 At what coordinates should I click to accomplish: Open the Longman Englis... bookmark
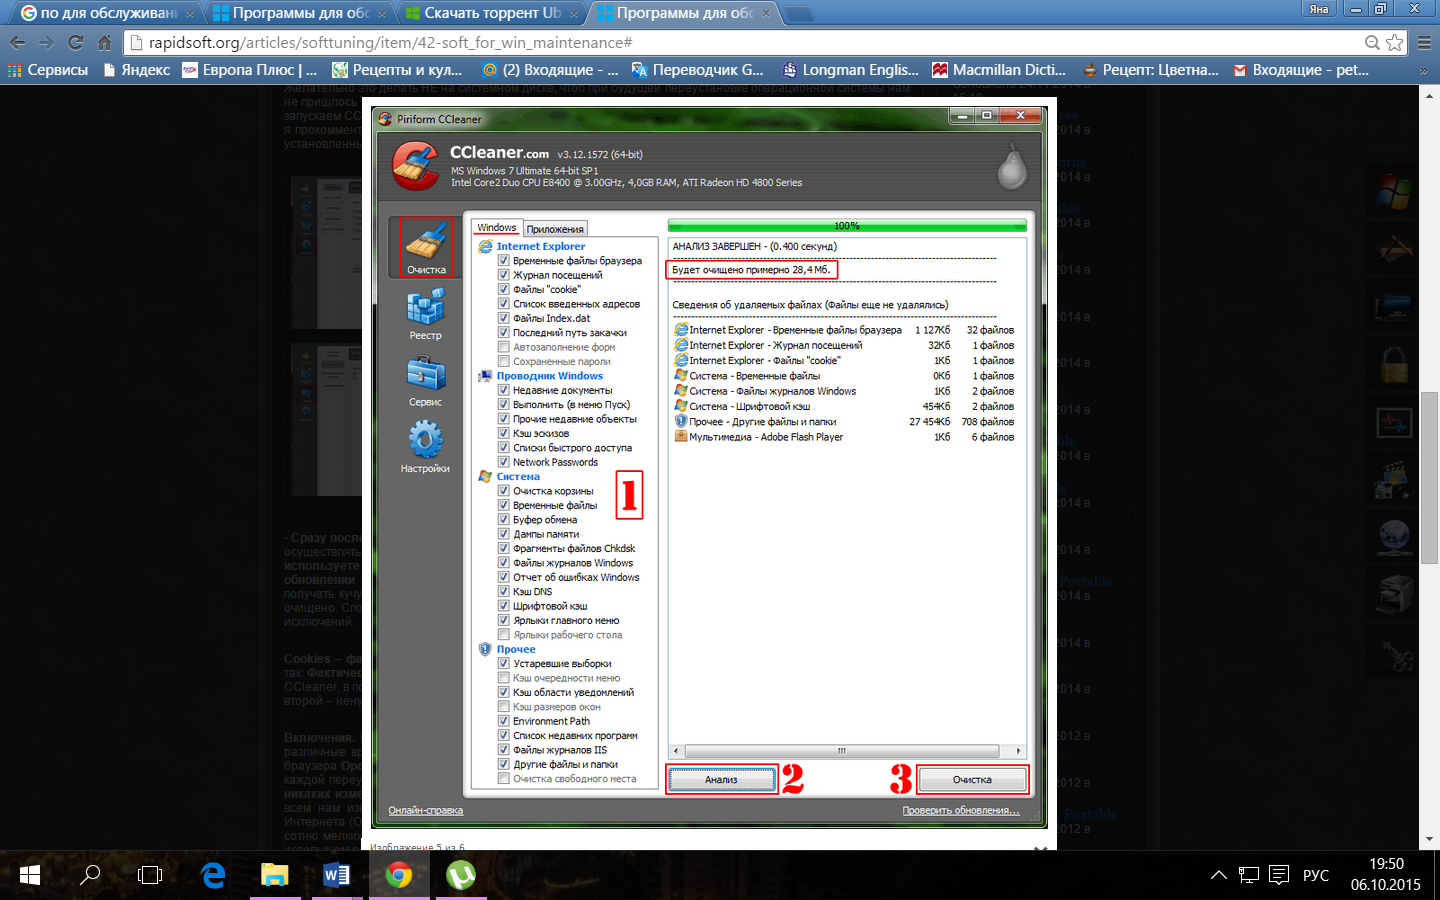coord(850,70)
